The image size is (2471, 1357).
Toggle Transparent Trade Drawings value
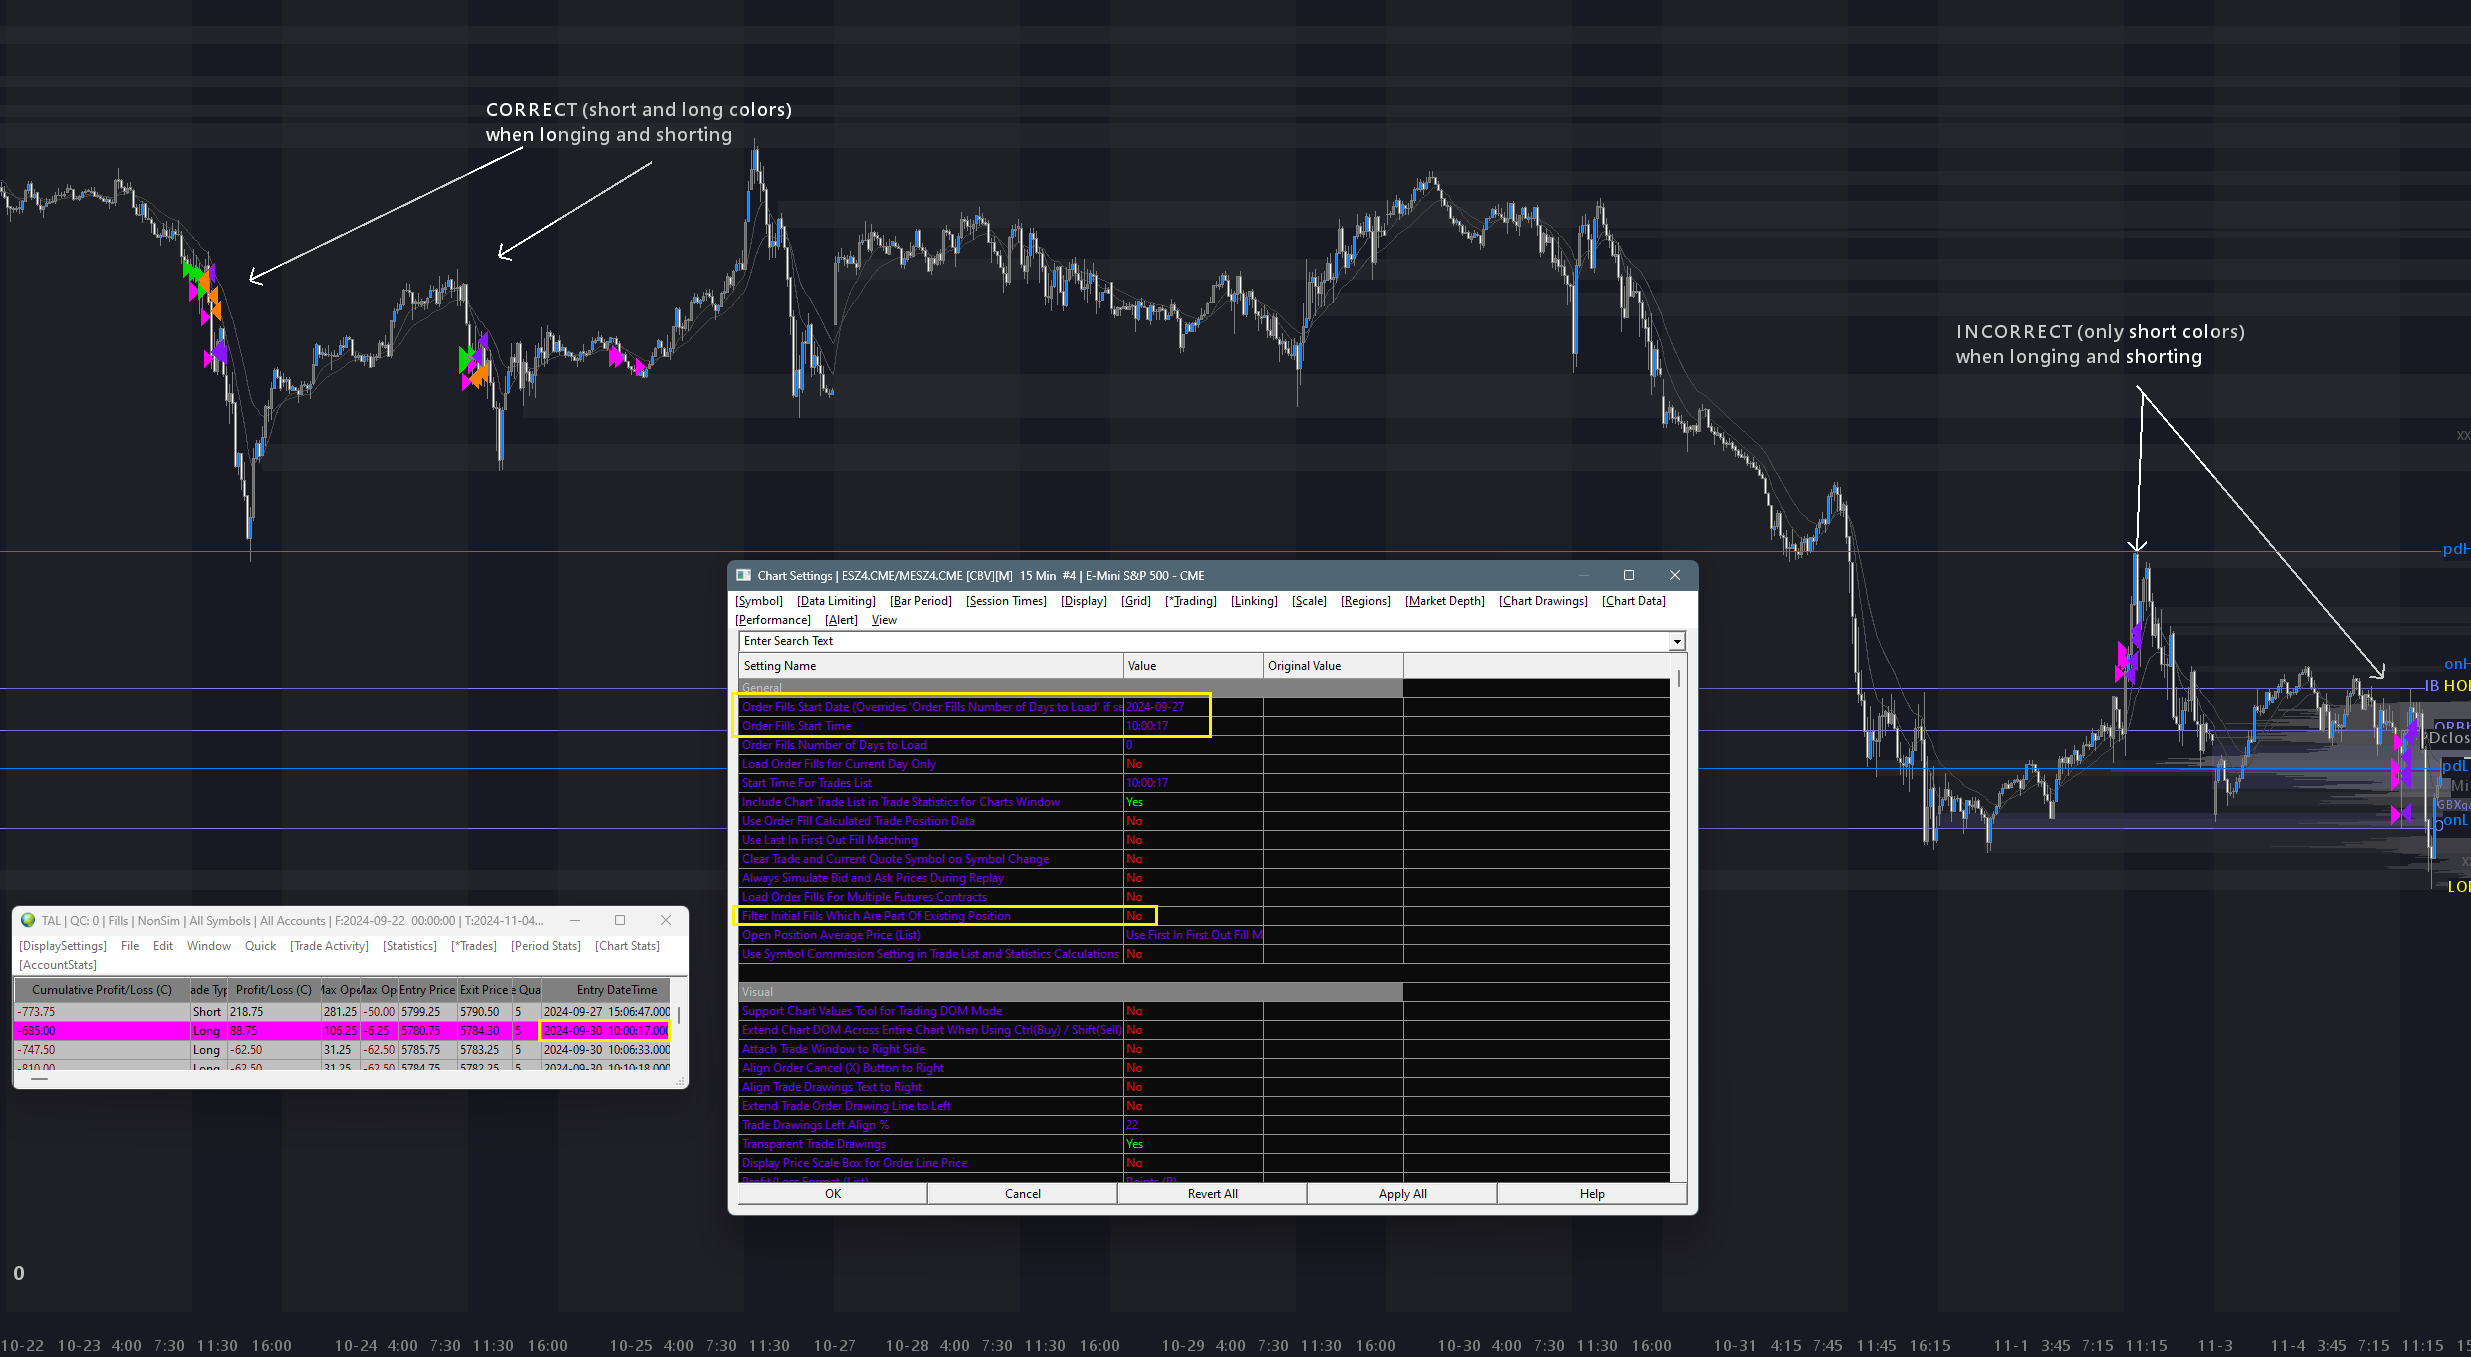point(1134,1144)
